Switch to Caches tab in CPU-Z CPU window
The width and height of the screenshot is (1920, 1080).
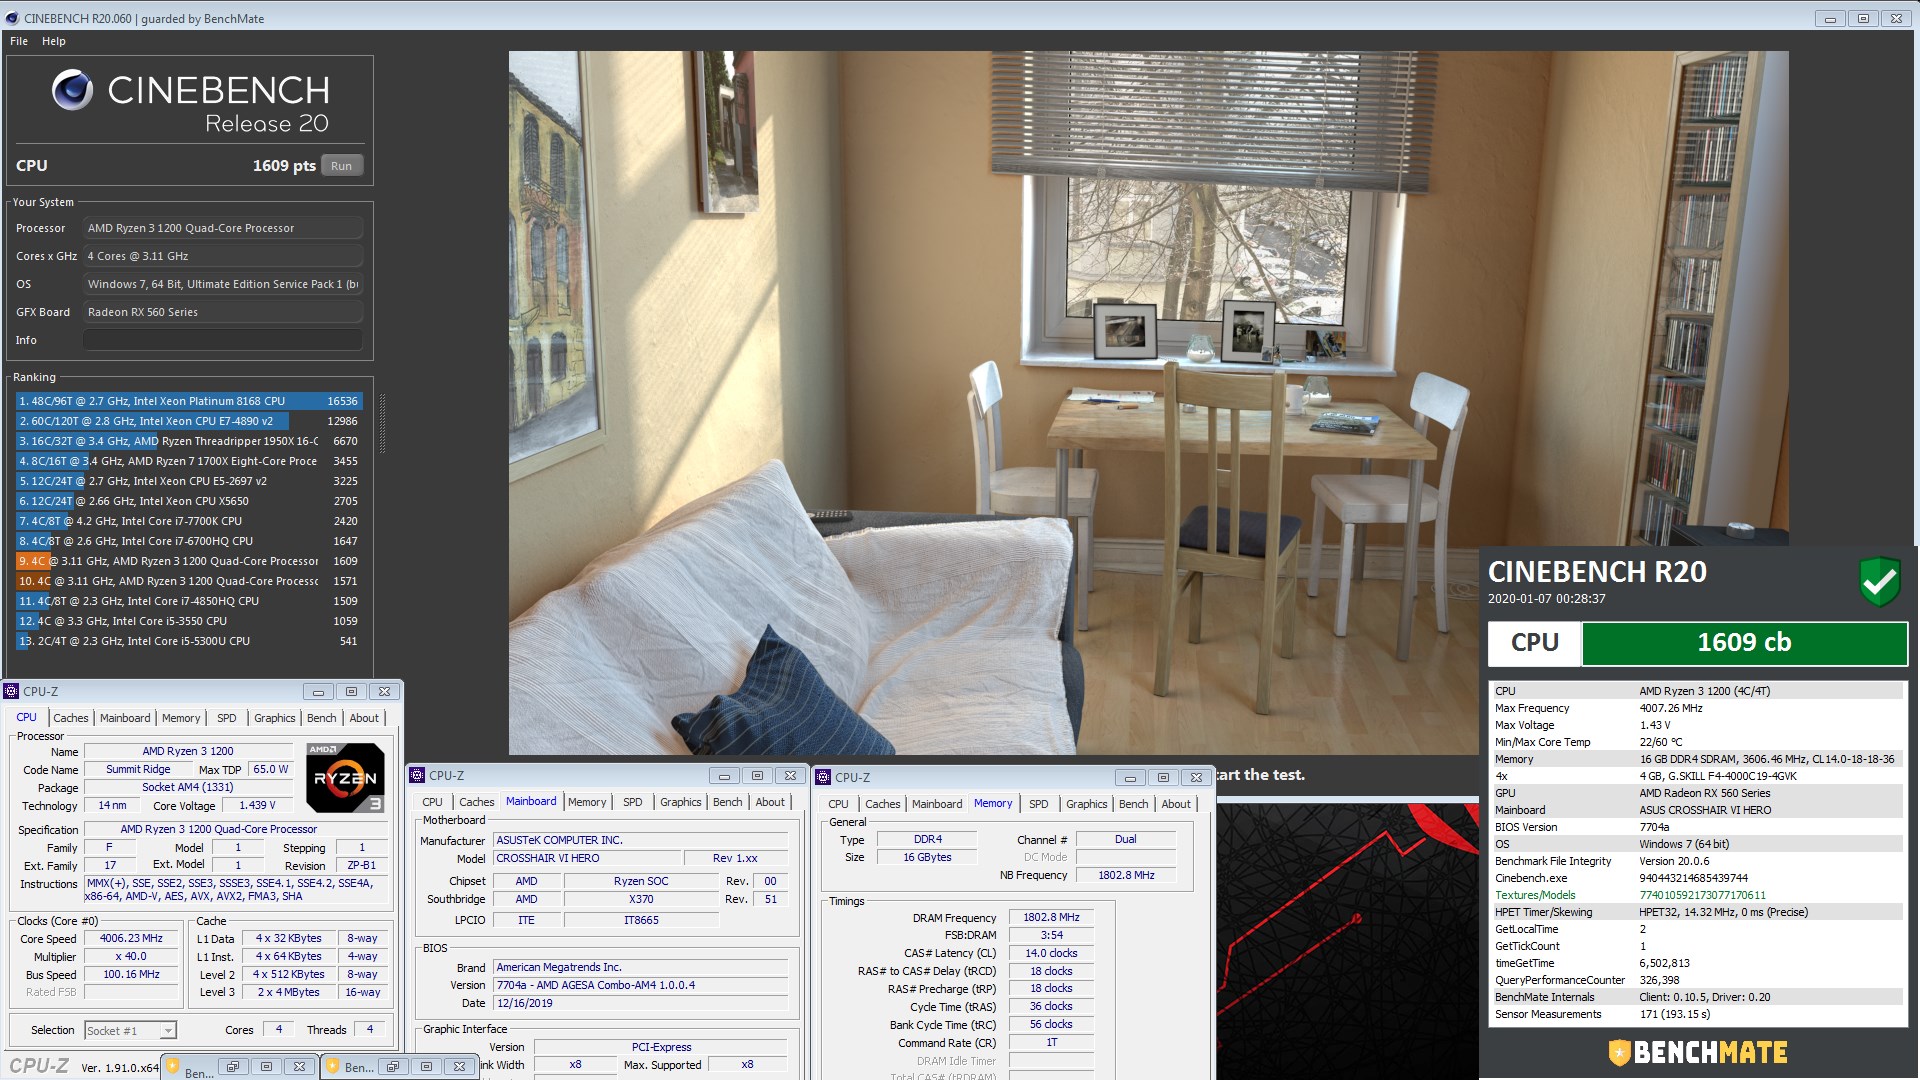tap(71, 718)
